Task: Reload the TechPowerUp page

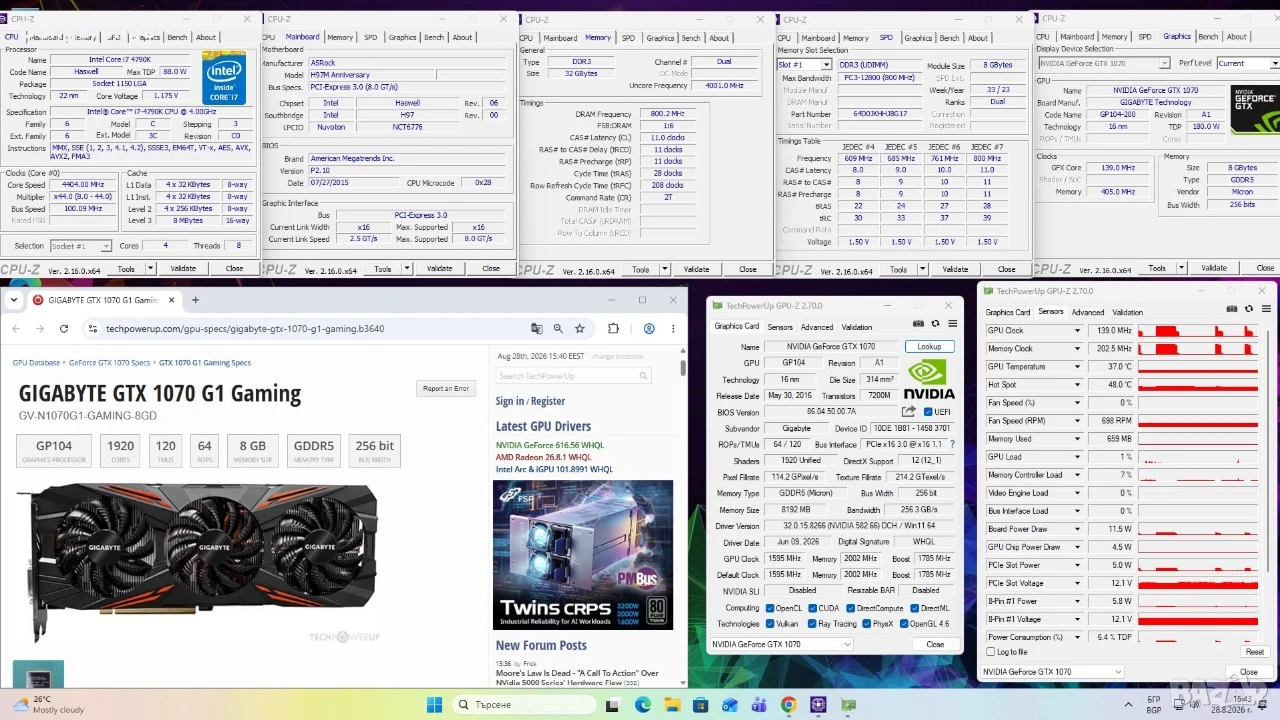Action: click(64, 329)
